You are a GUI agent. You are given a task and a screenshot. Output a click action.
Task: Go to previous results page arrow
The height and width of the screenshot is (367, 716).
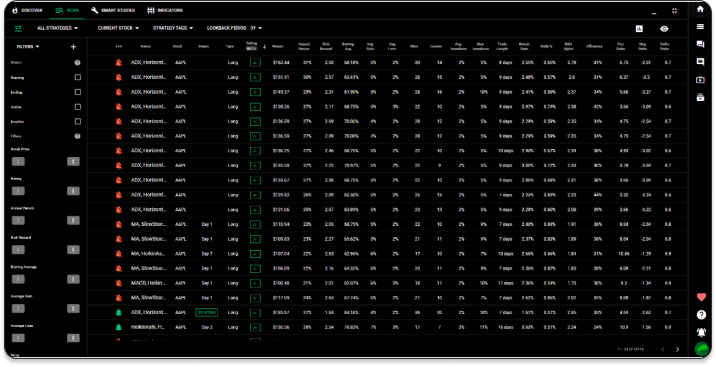pos(663,349)
